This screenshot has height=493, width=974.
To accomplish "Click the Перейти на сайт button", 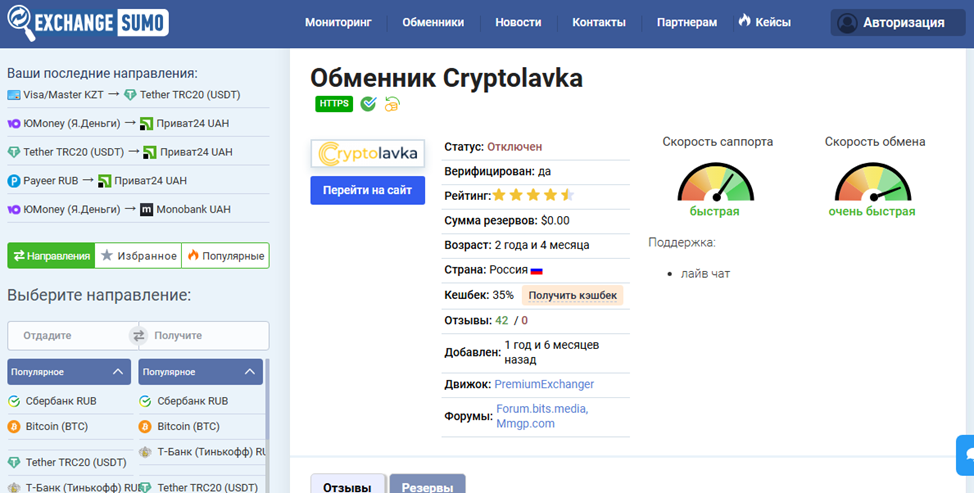I will [x=368, y=191].
